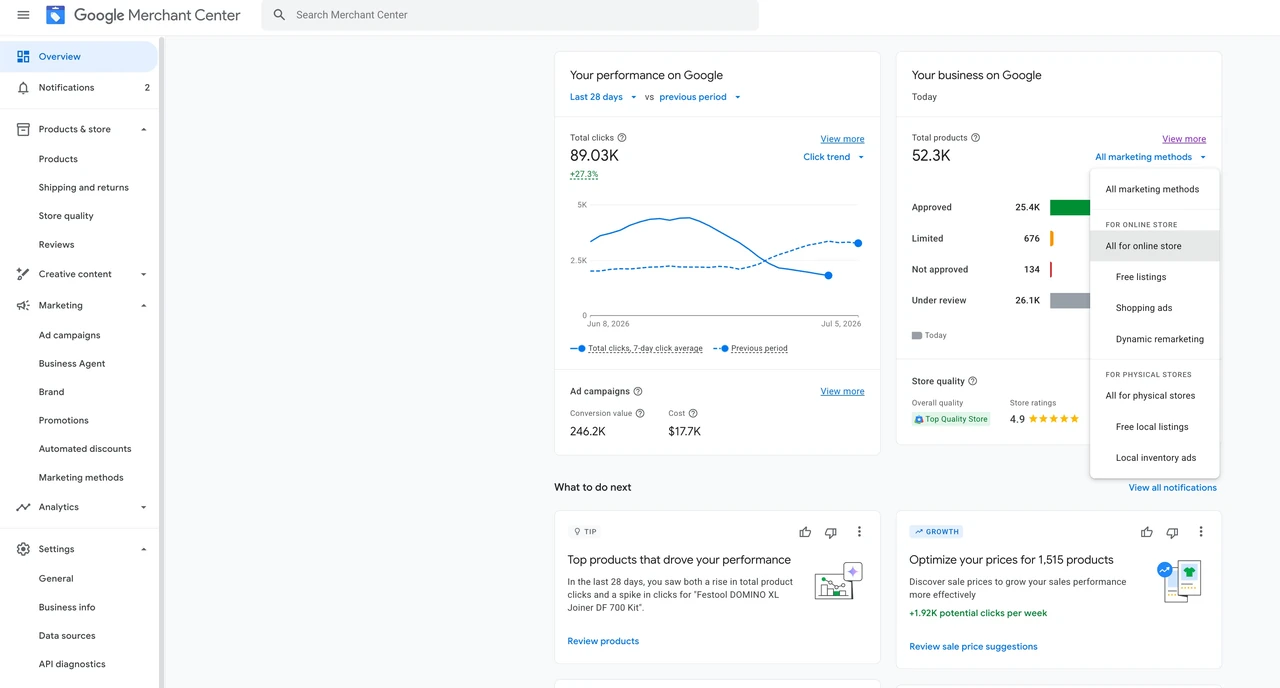The width and height of the screenshot is (1280, 688).
Task: Collapse the Products & store section
Action: coord(143,129)
